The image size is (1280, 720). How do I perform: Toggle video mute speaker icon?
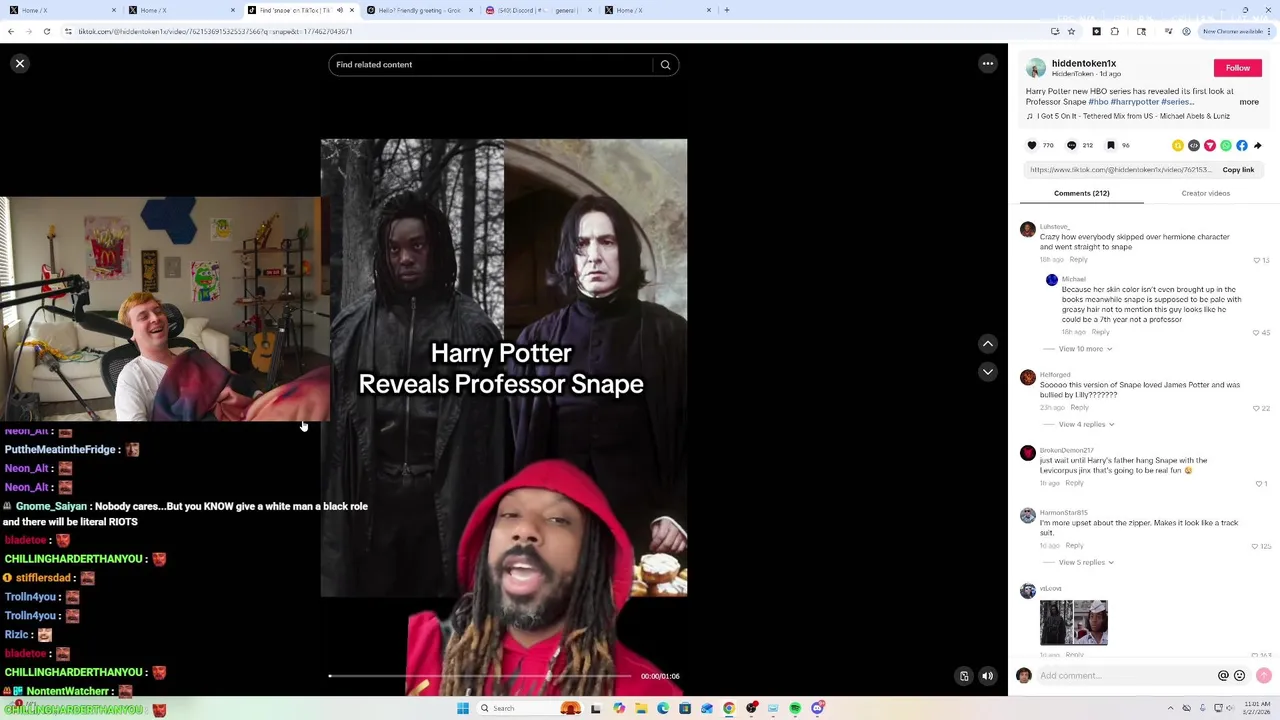(987, 677)
